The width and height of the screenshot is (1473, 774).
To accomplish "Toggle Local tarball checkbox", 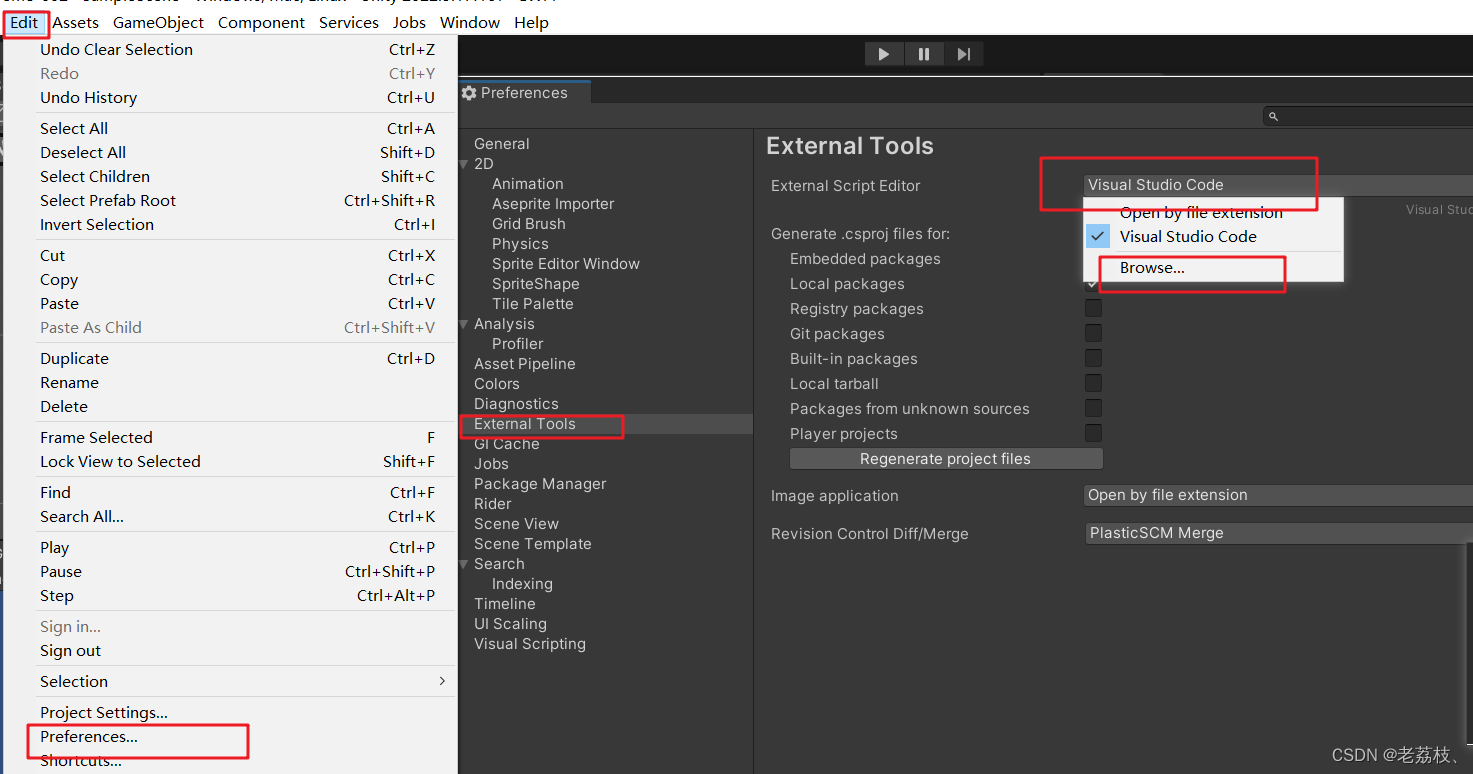I will pos(1094,384).
